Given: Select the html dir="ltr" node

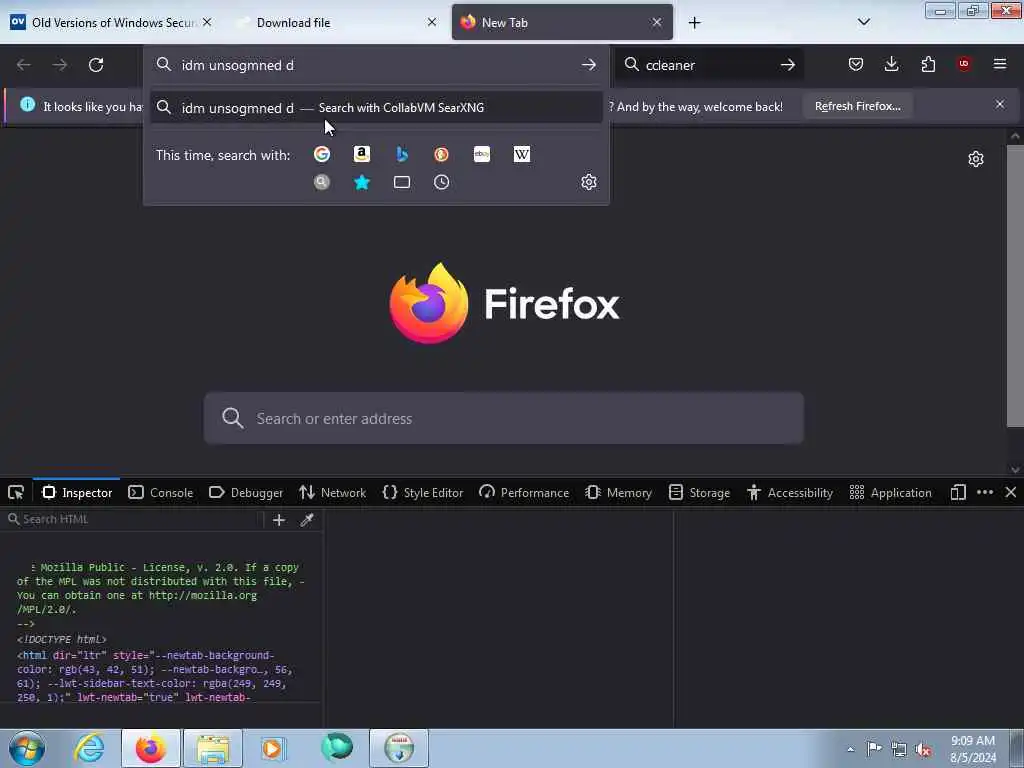Looking at the screenshot, I should coord(155,676).
